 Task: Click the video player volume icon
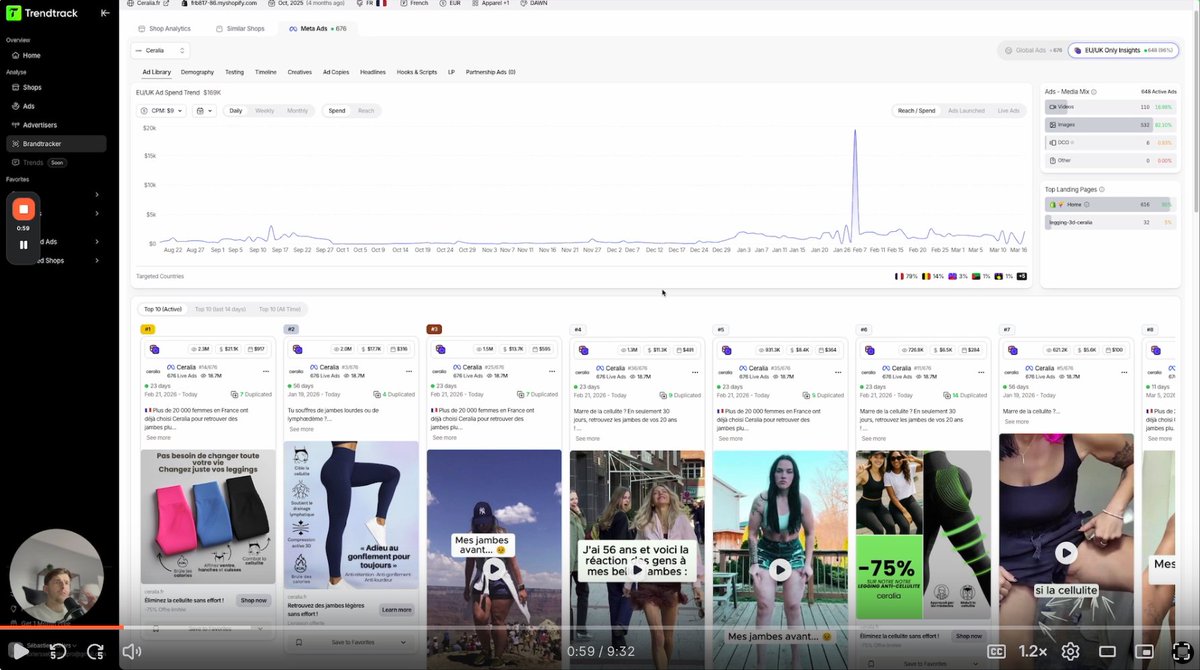[x=131, y=651]
